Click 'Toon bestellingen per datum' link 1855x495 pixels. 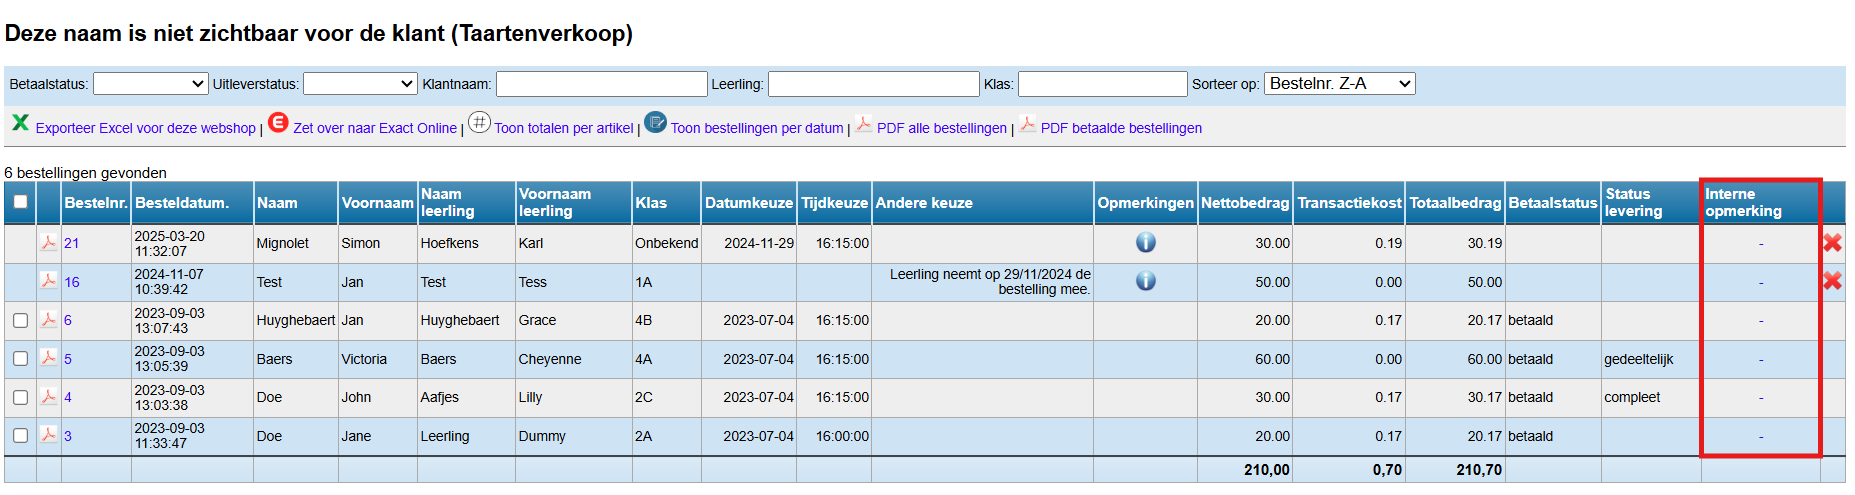(x=757, y=128)
